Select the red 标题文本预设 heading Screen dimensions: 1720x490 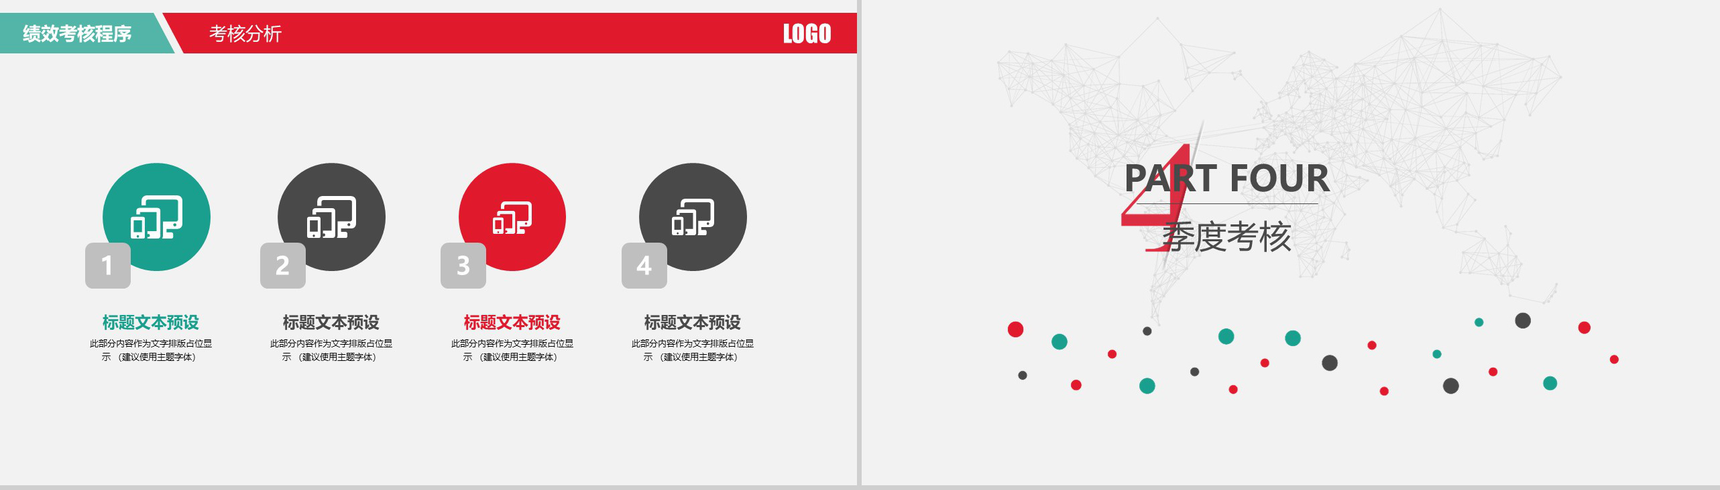point(512,322)
